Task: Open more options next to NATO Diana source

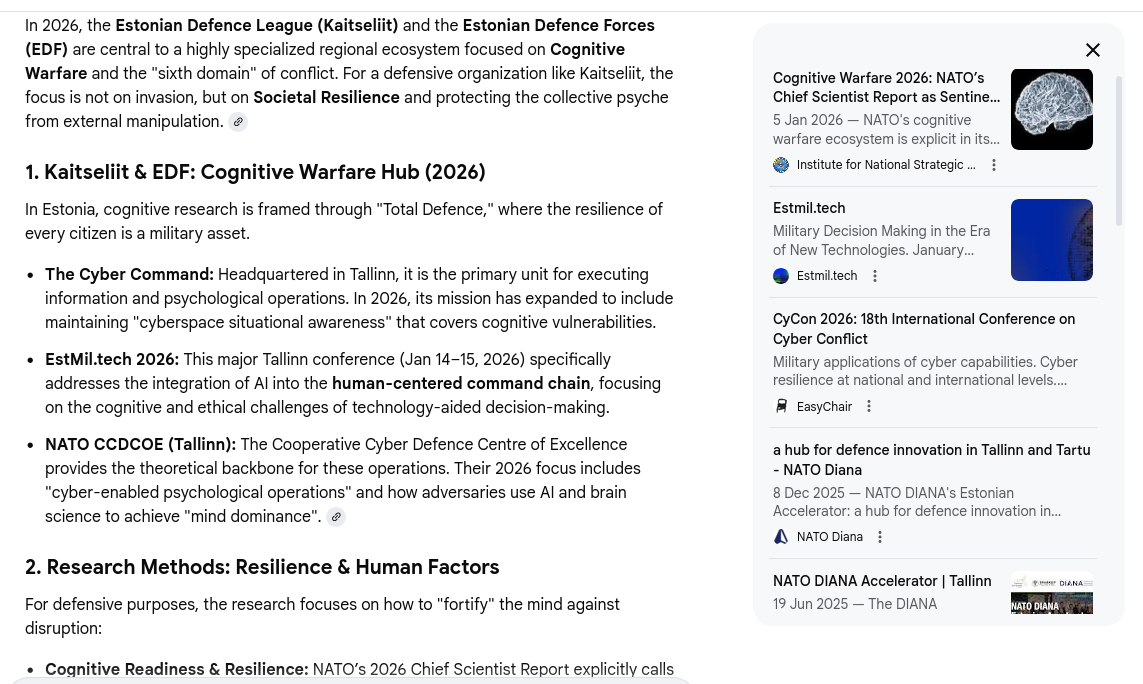Action: 879,537
